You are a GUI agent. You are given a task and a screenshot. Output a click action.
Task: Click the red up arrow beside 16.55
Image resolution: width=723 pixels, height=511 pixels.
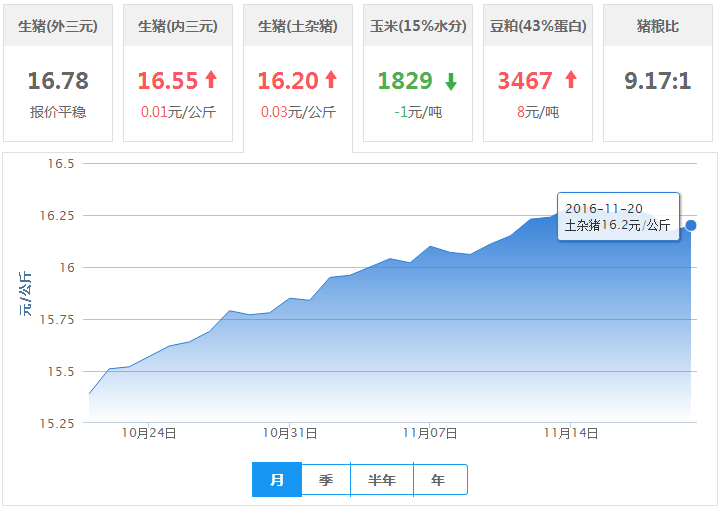[210, 80]
